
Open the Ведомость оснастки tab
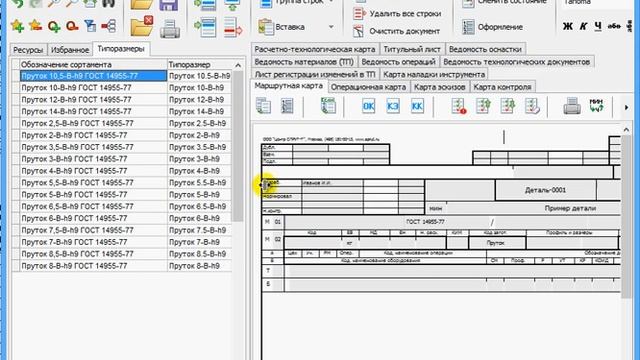pyautogui.click(x=485, y=49)
